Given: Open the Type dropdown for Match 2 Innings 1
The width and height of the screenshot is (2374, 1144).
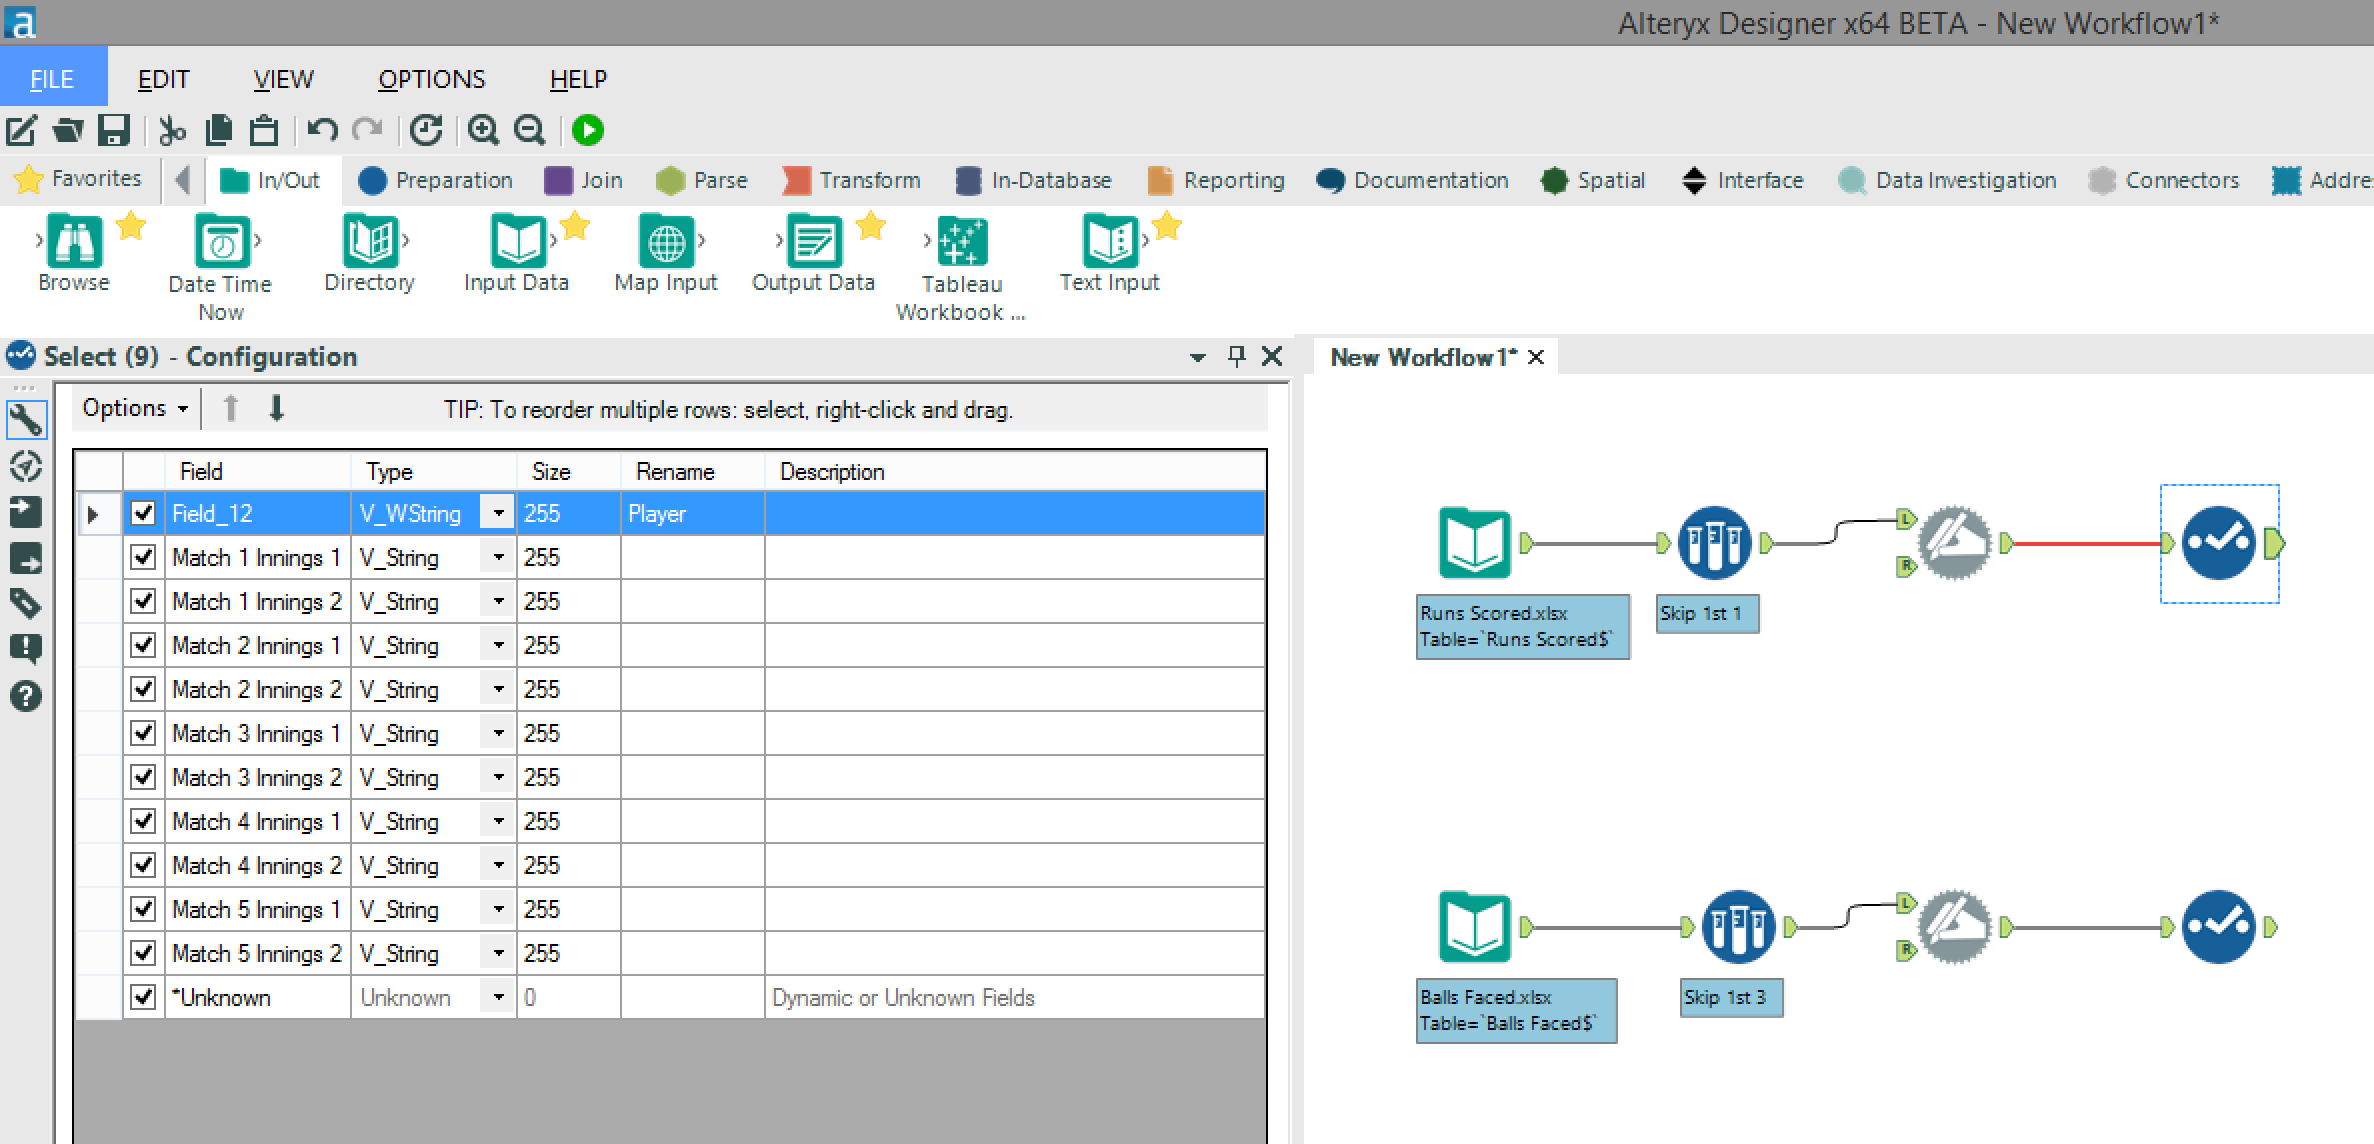Looking at the screenshot, I should point(498,645).
